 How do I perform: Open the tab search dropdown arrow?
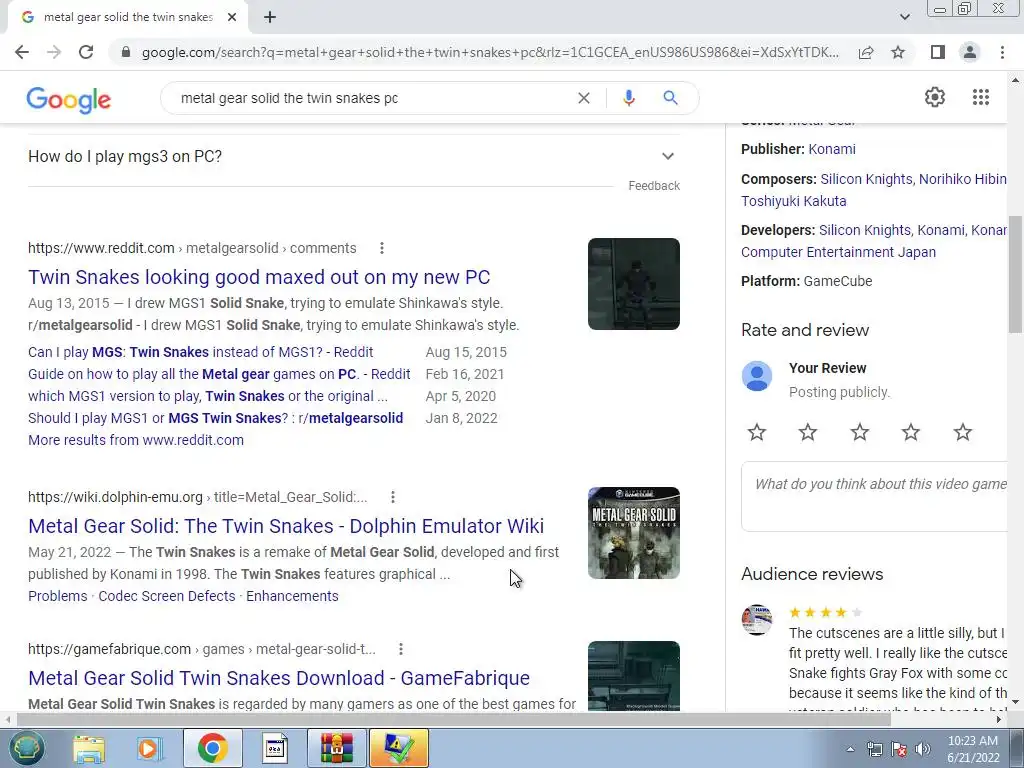tap(904, 17)
